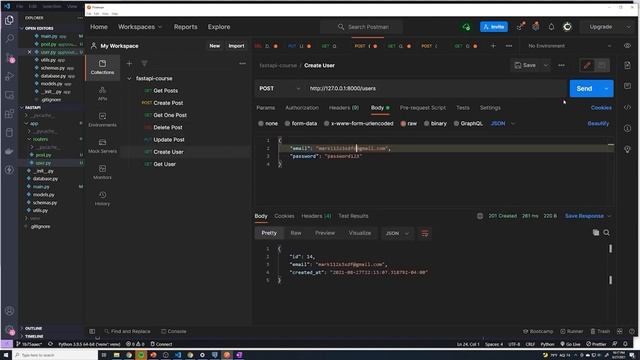
Task: Open VS Code Extensions icon in activity bar
Action: (x=9, y=113)
